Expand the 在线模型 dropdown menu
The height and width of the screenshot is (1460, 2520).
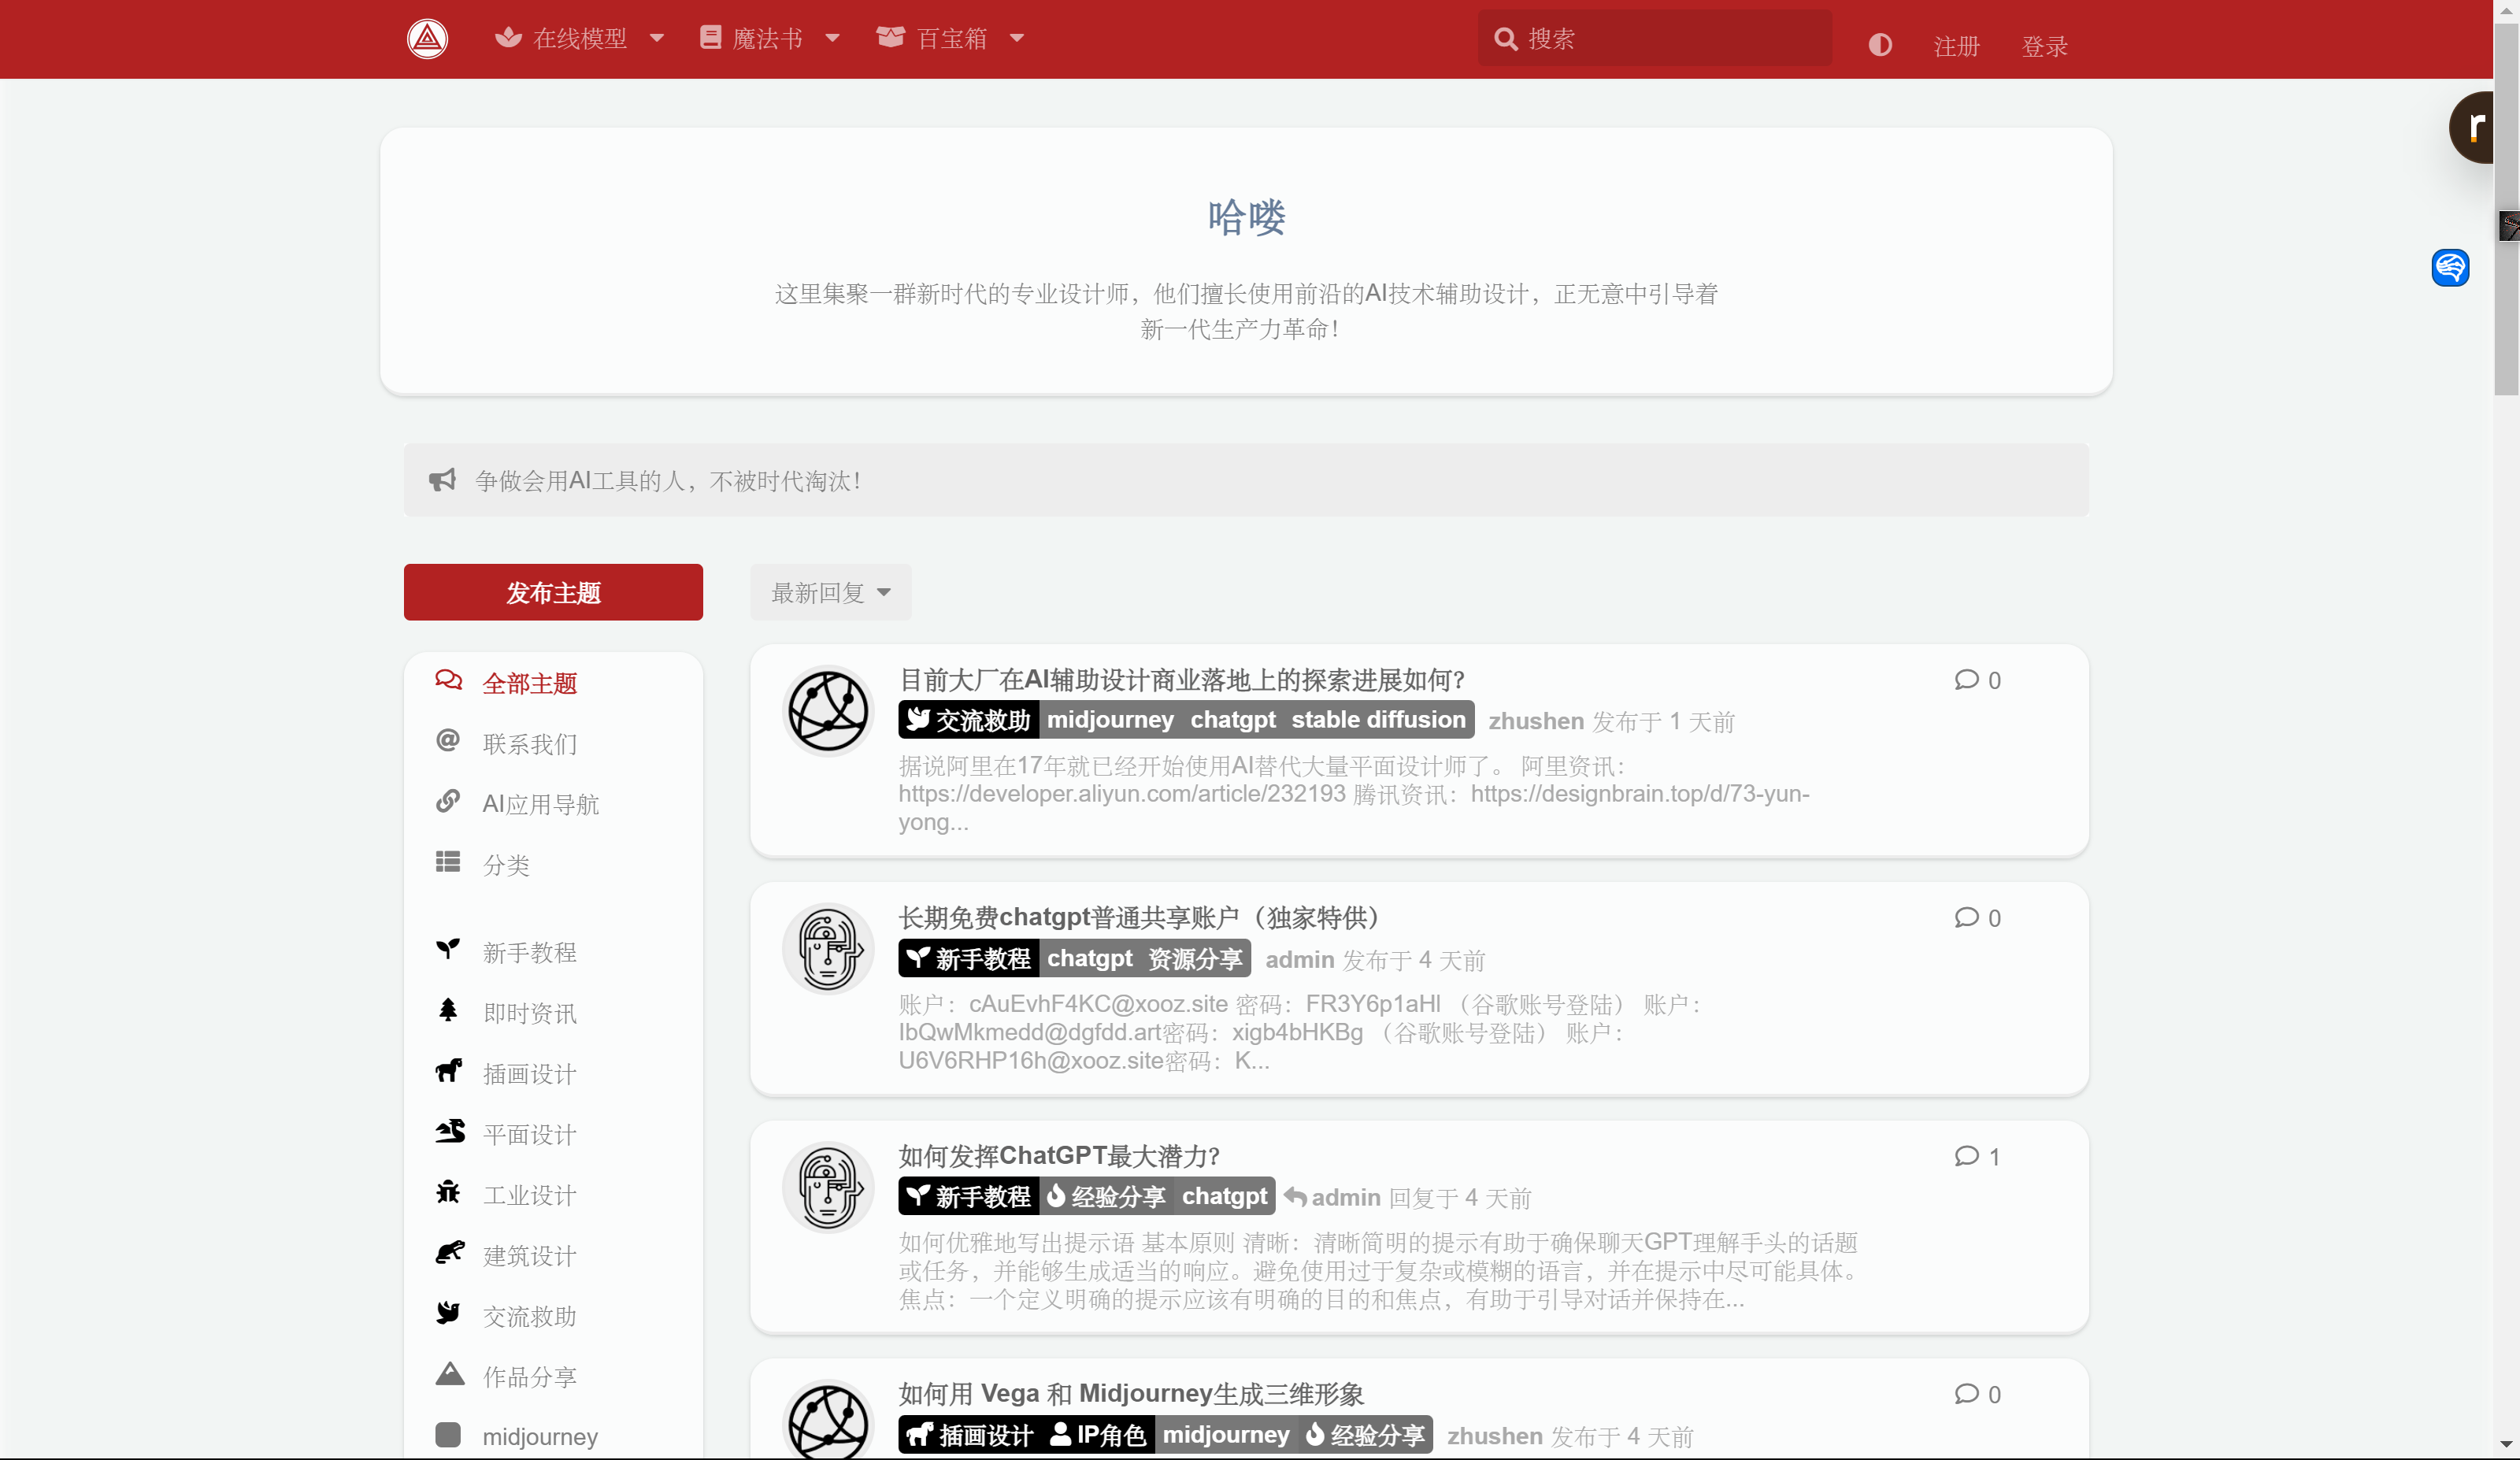(x=579, y=39)
